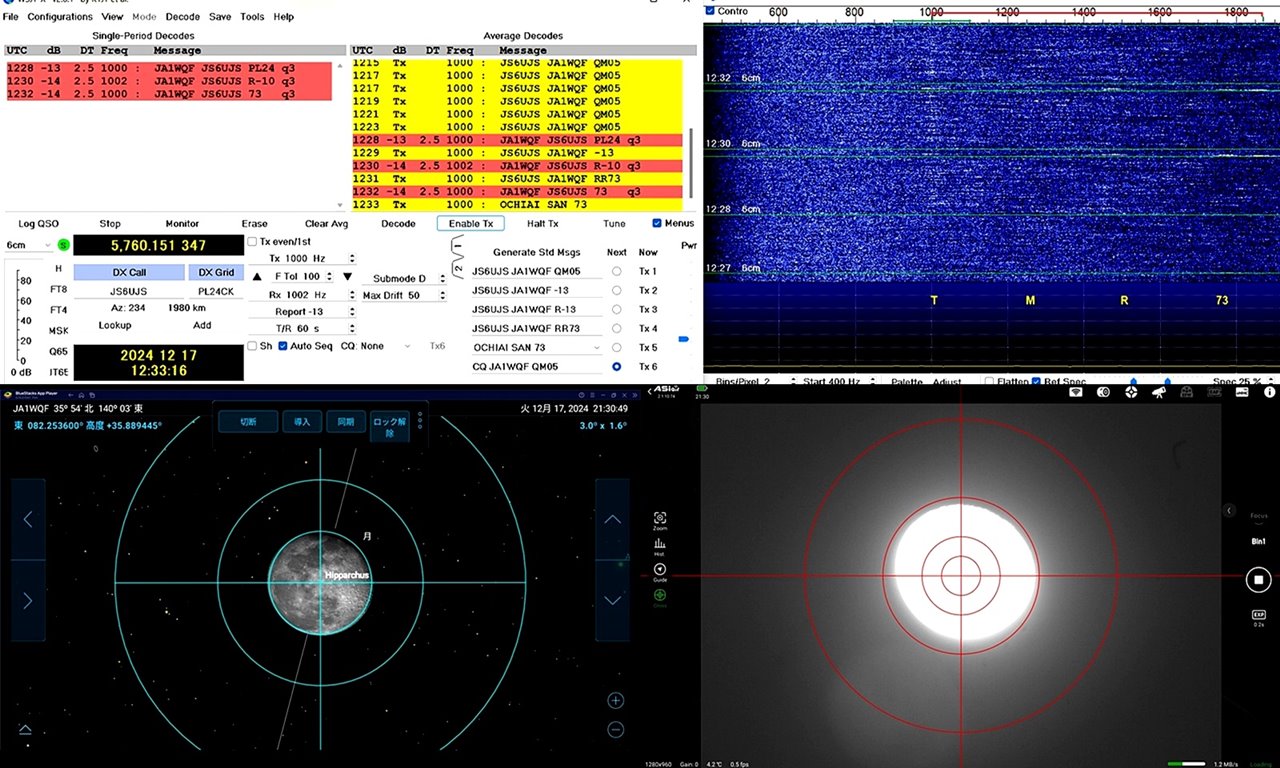The height and width of the screenshot is (768, 1280).
Task: Expand the bottom drawer icon on sky map
Action: [x=25, y=730]
